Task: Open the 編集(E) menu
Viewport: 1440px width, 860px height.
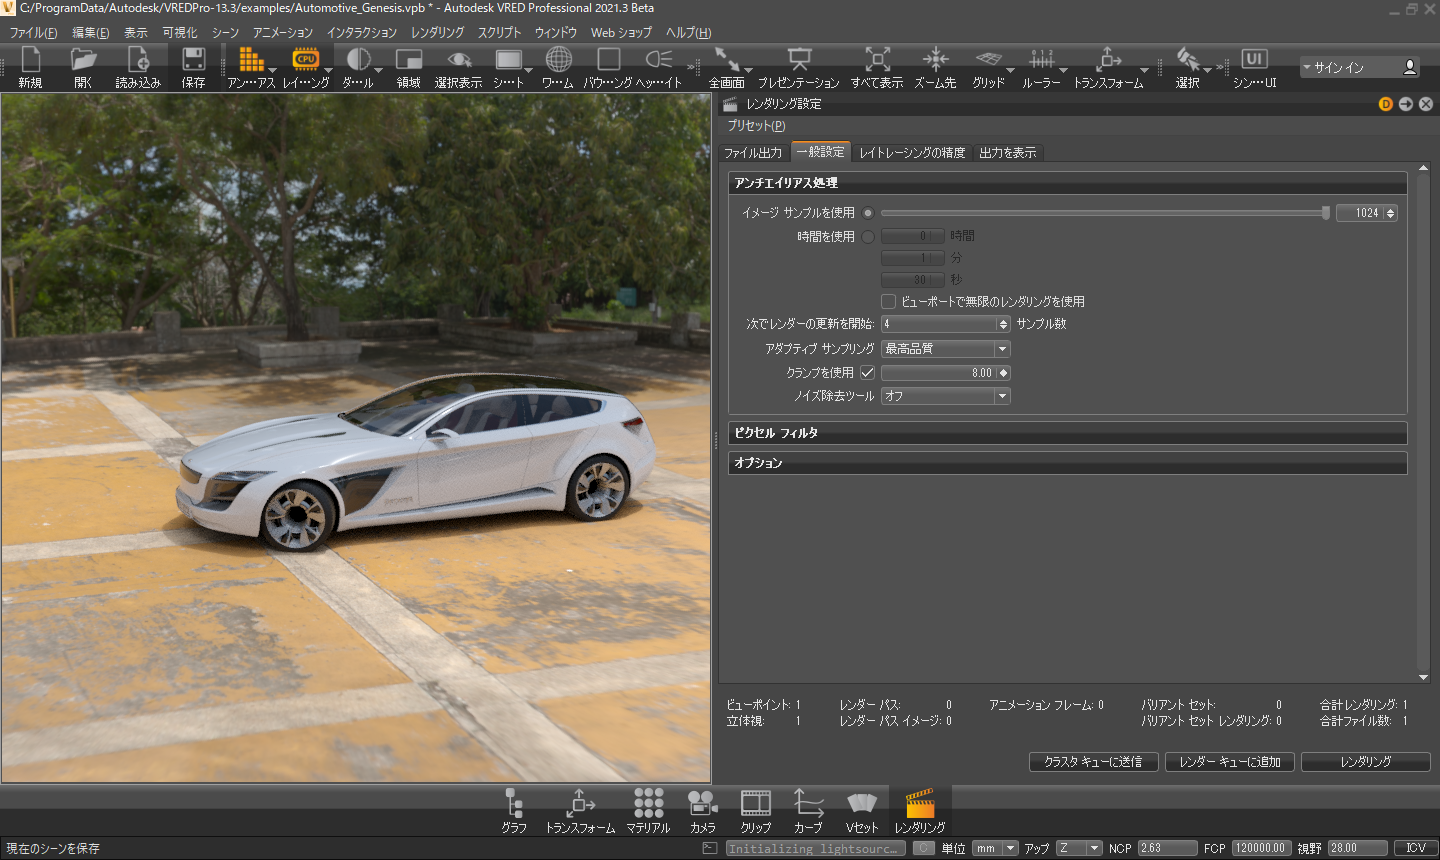Action: [x=91, y=33]
